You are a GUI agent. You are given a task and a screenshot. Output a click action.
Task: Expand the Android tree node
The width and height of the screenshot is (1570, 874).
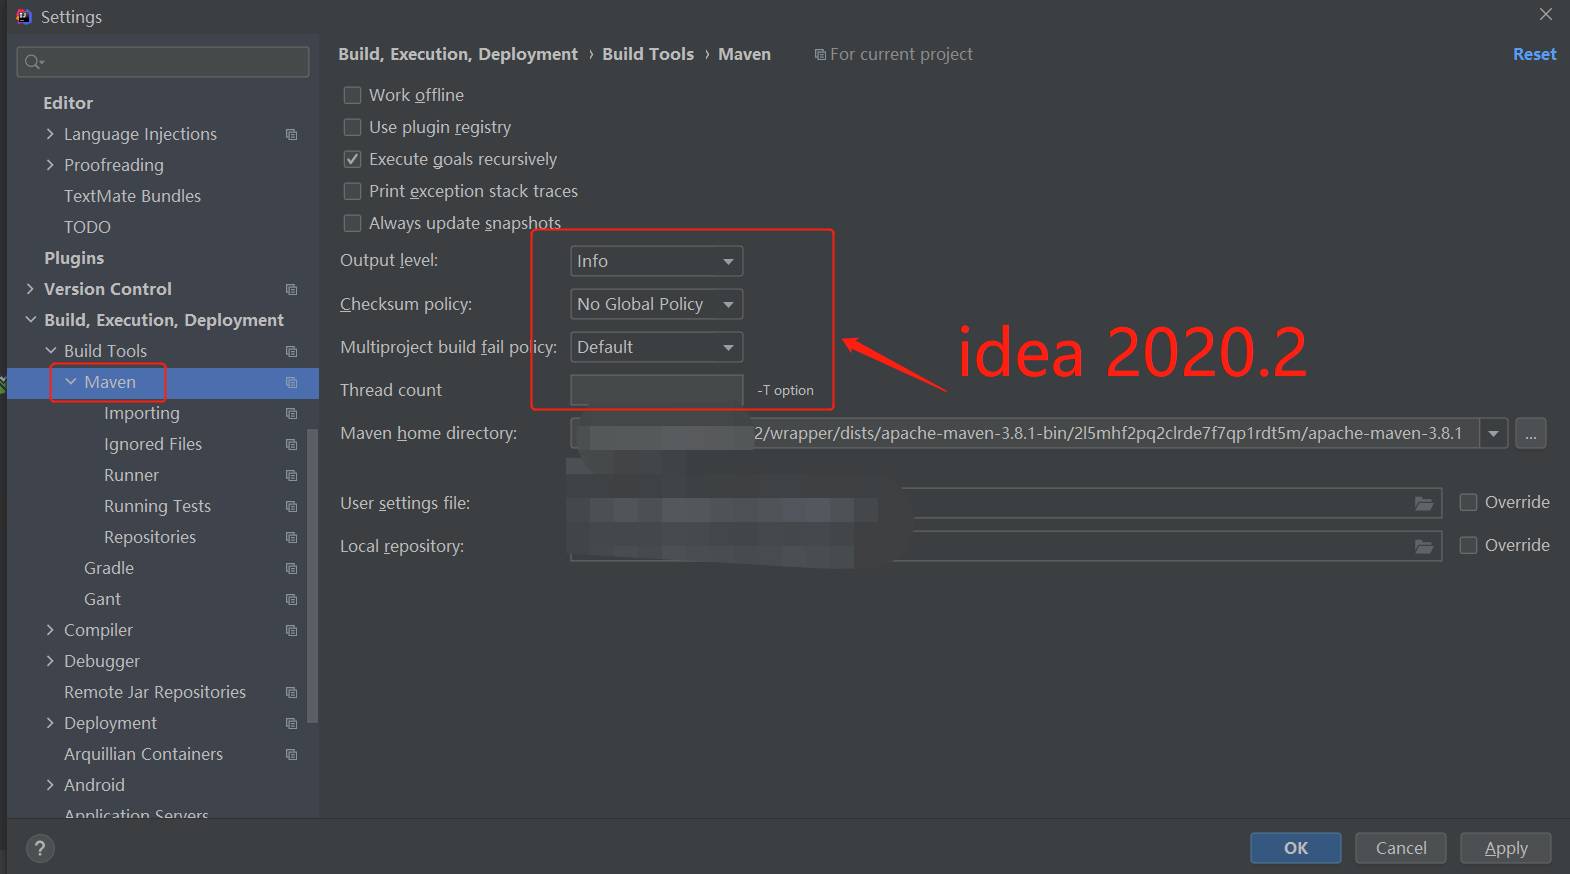click(x=50, y=785)
